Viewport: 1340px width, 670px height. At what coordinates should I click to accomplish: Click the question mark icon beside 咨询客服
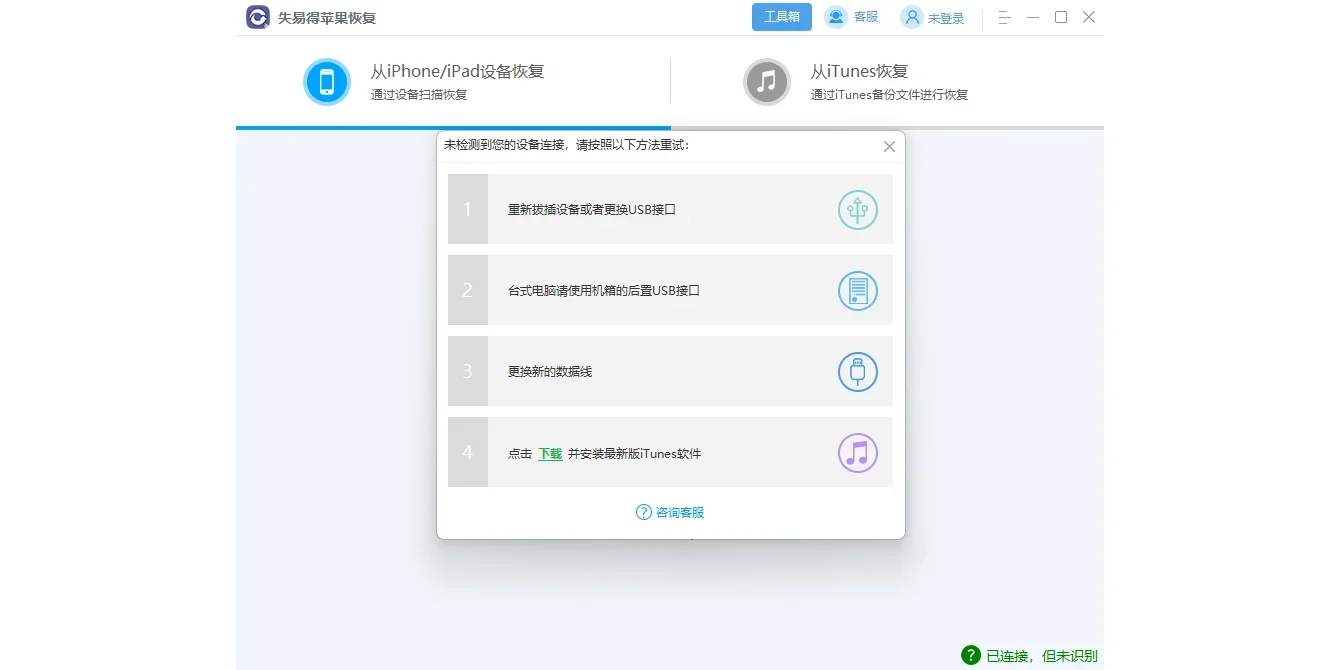644,512
